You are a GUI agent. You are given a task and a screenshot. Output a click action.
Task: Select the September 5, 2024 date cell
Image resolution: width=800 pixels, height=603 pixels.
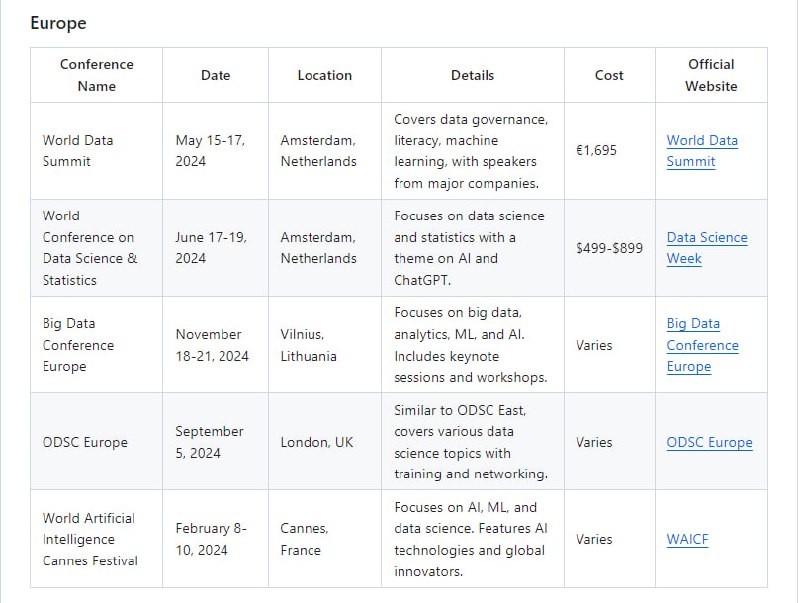click(x=209, y=442)
